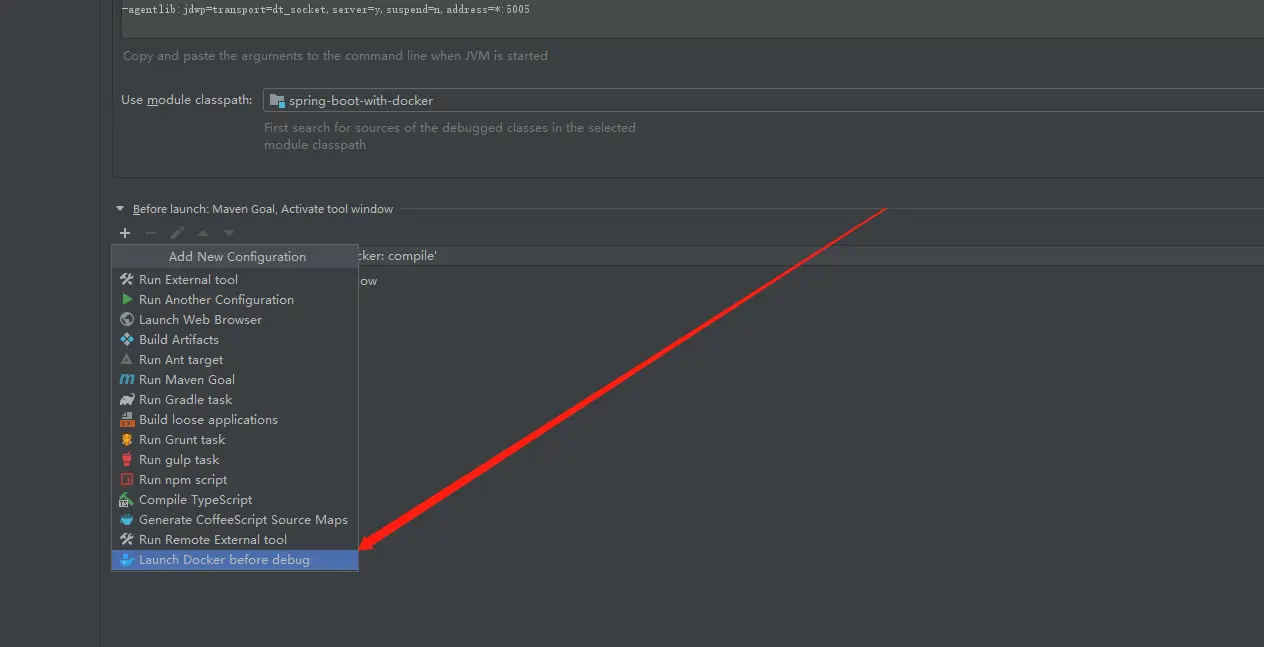The height and width of the screenshot is (647, 1264).
Task: Click the plus icon to add task
Action: 125,233
